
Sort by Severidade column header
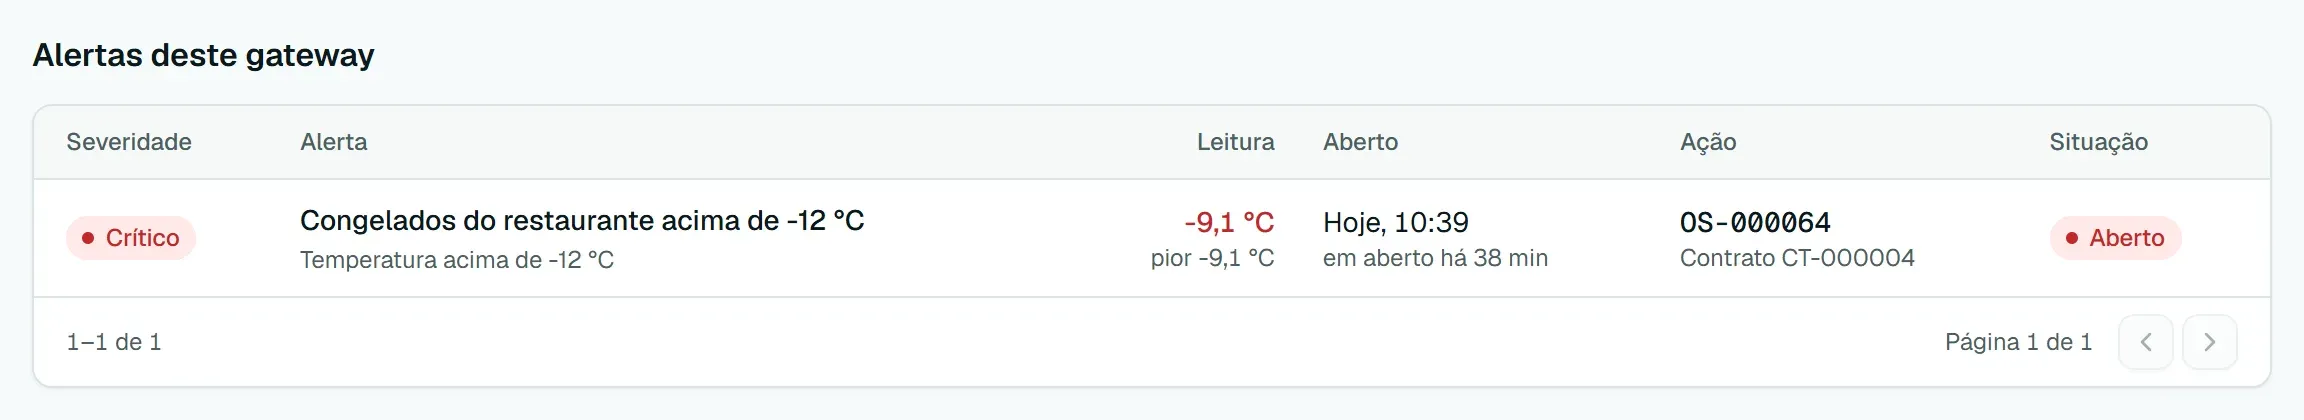pyautogui.click(x=129, y=142)
